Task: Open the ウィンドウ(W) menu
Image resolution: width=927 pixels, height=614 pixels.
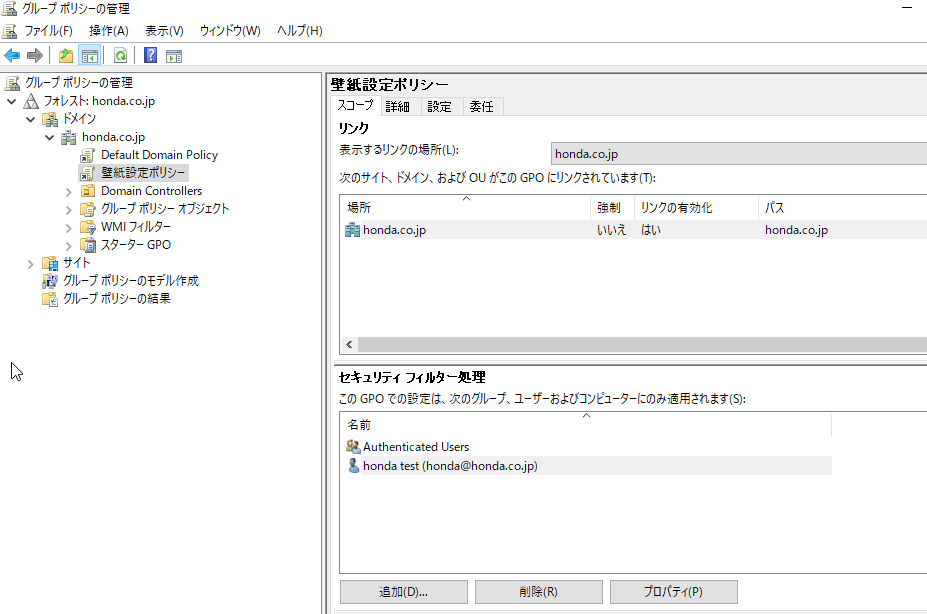Action: coord(230,31)
